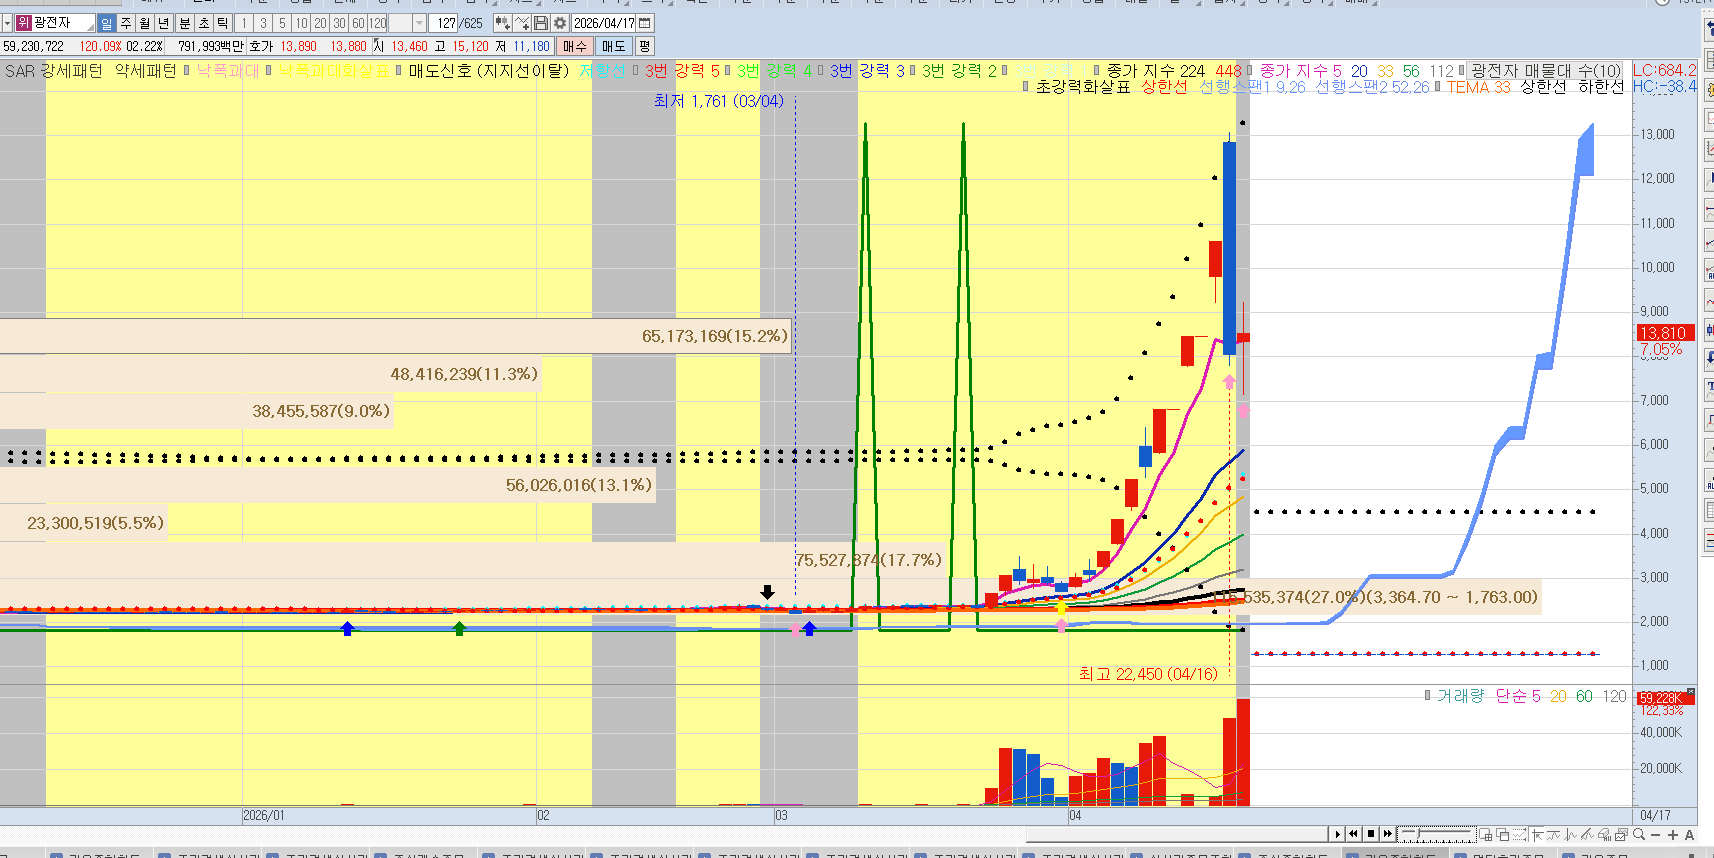Click the 3번 강력 5 indicator label

pyautogui.click(x=682, y=71)
